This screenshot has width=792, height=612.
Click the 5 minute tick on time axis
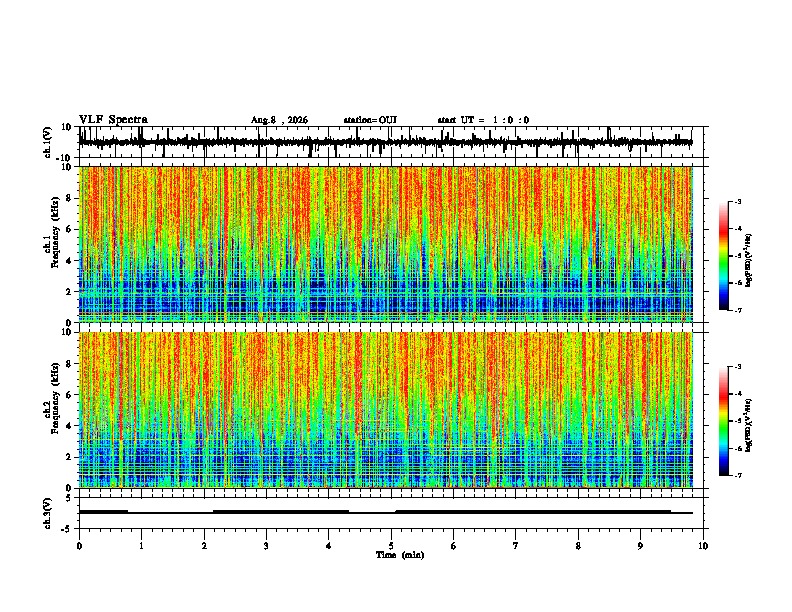(x=391, y=546)
